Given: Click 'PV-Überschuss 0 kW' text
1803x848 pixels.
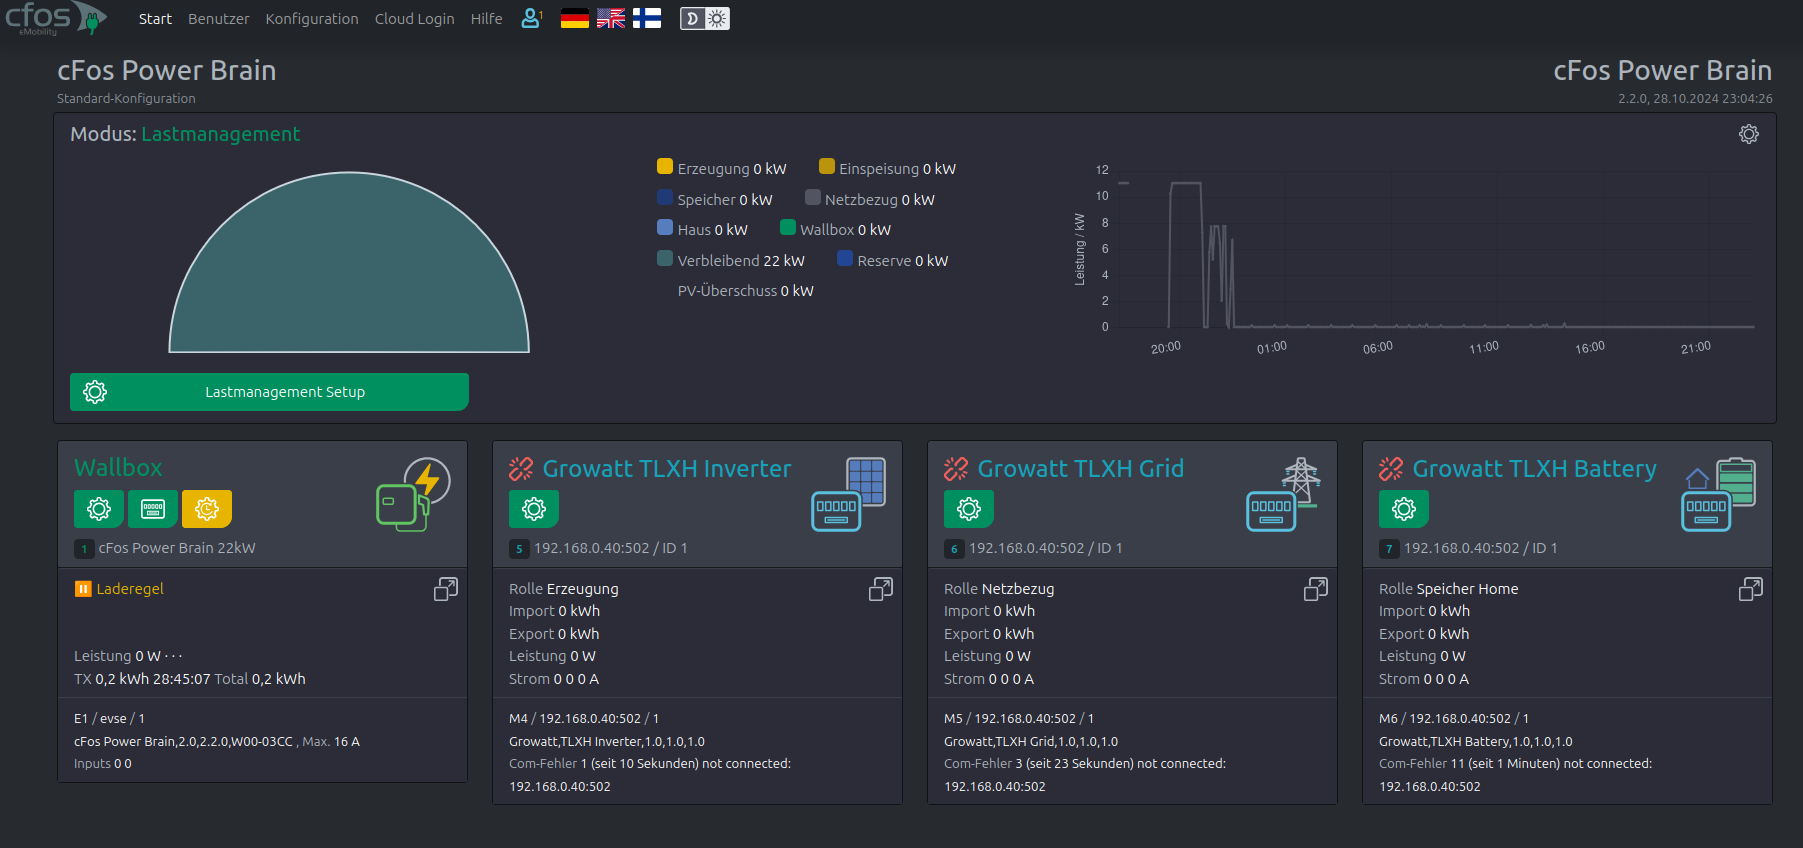Looking at the screenshot, I should coord(746,291).
